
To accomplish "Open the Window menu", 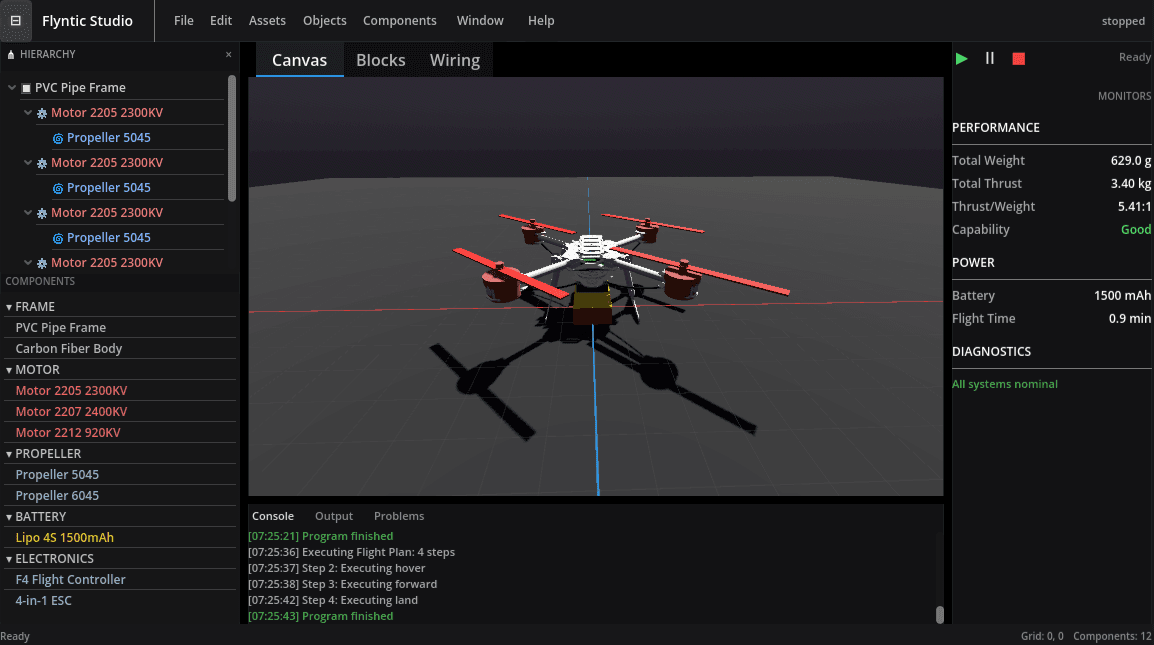I will pos(480,21).
